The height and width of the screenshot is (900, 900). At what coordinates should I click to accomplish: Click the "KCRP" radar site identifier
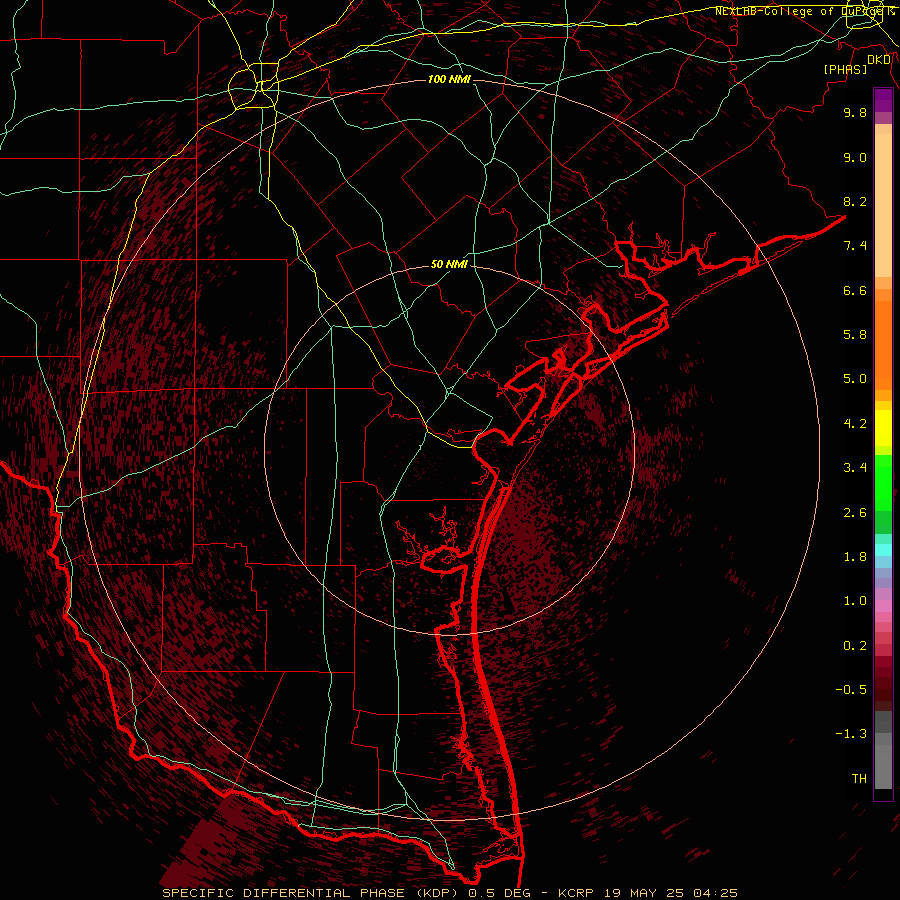pyautogui.click(x=577, y=893)
